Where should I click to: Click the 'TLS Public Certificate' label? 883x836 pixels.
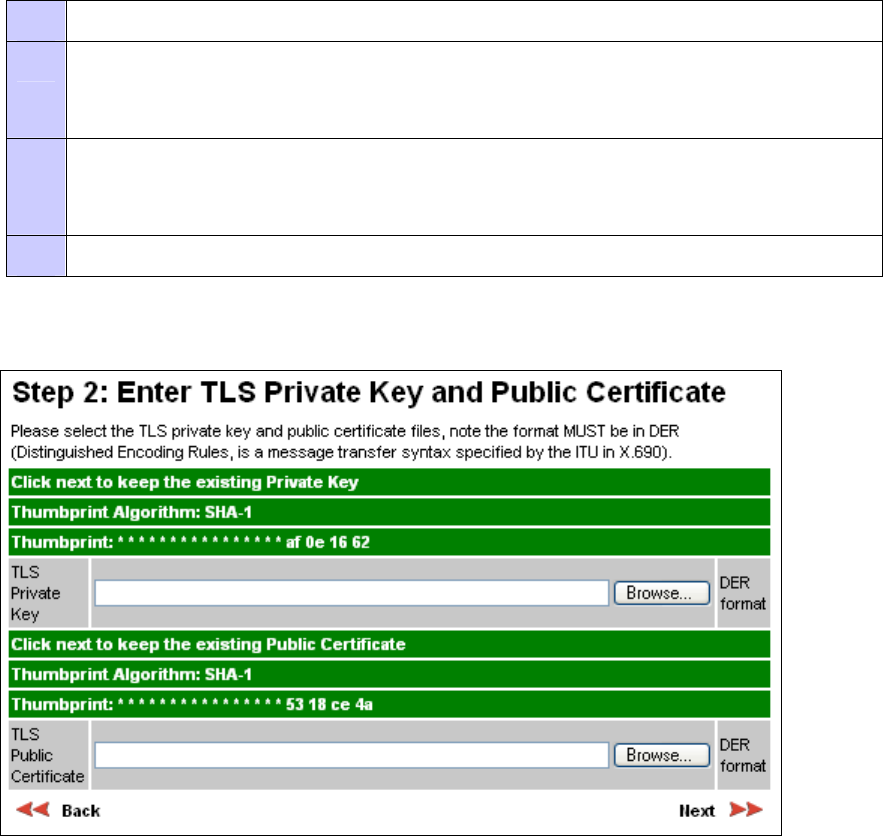click(47, 755)
